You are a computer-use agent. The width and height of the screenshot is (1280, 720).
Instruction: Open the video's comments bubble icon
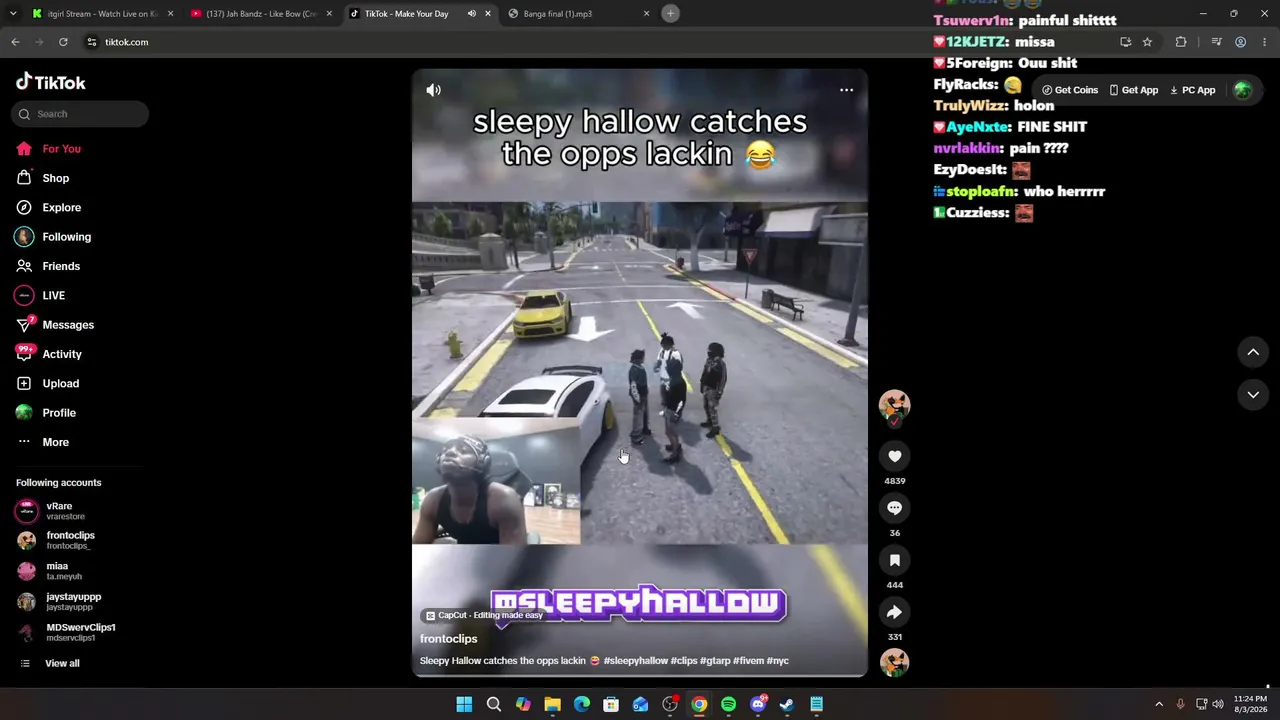coord(894,508)
